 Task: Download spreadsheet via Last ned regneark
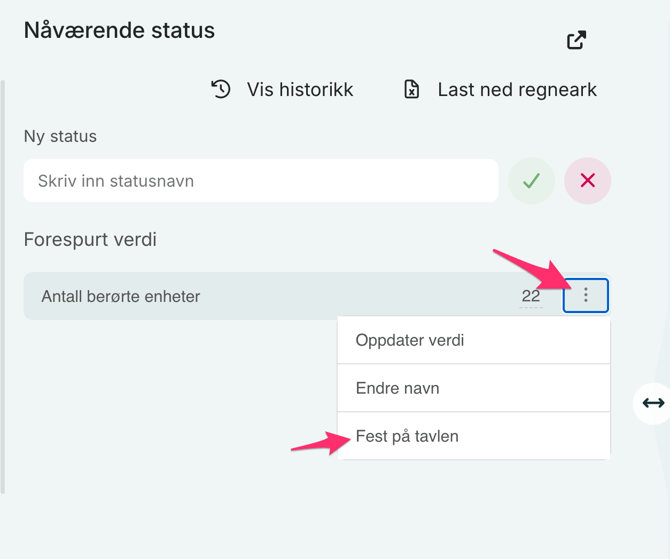[517, 89]
